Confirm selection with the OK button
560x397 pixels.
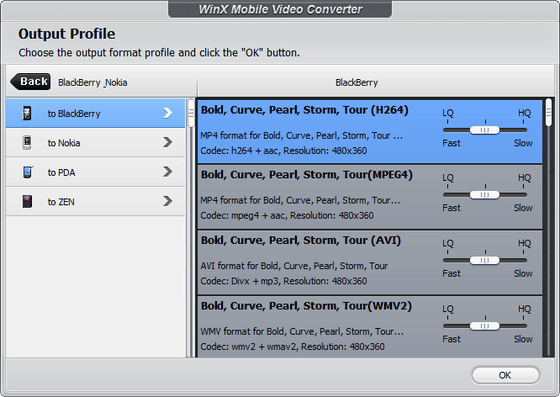505,375
